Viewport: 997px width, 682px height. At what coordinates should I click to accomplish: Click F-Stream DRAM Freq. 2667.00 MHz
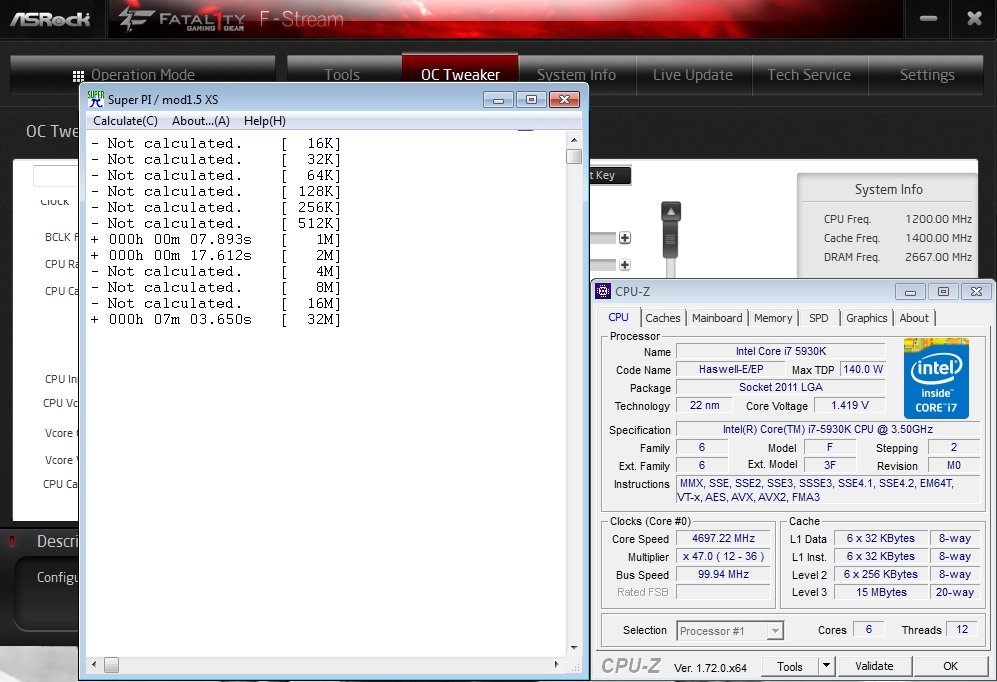(x=897, y=257)
